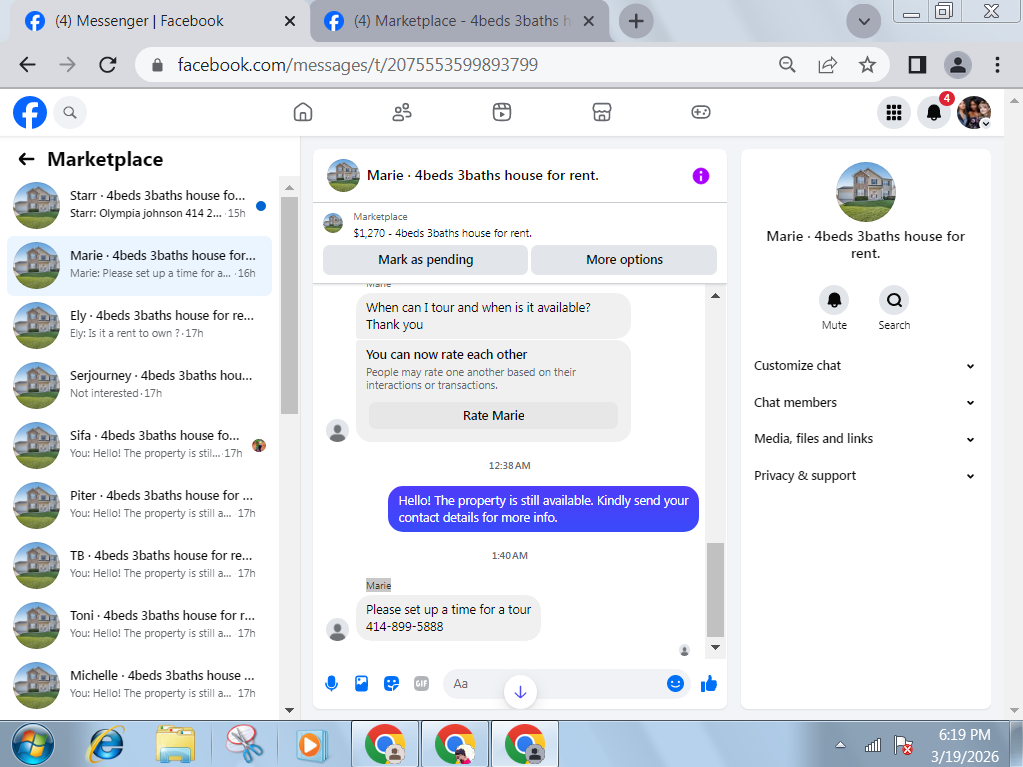This screenshot has height=767, width=1023.
Task: Bookmark this page with the star icon
Action: [x=867, y=65]
